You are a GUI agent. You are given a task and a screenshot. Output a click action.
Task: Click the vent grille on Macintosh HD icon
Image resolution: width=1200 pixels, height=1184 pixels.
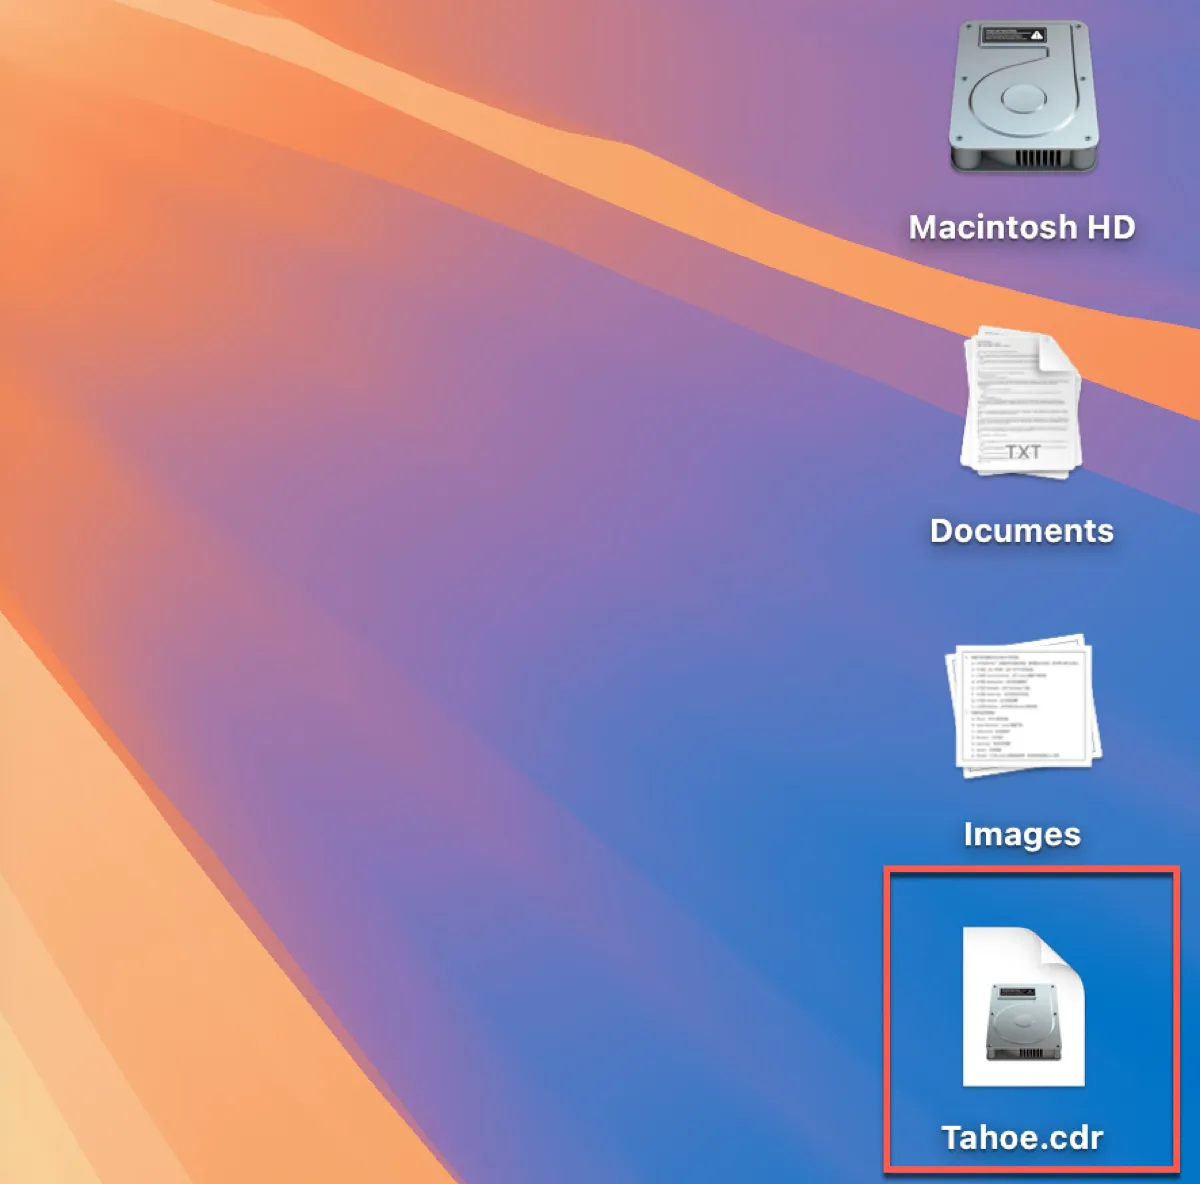[x=1038, y=157]
